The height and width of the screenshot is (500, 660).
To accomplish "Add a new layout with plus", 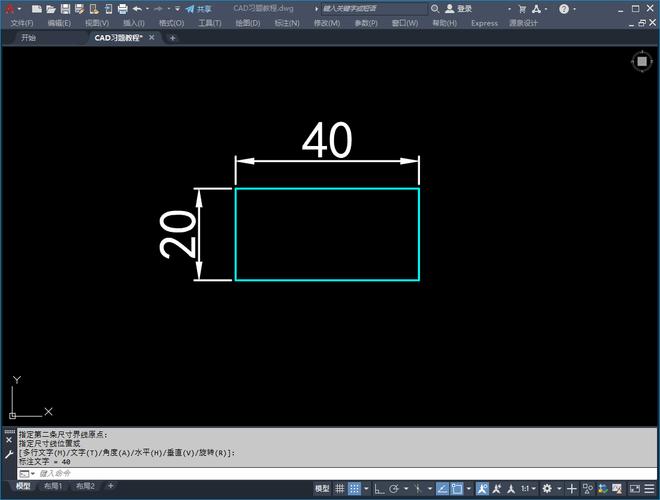I will [x=111, y=486].
